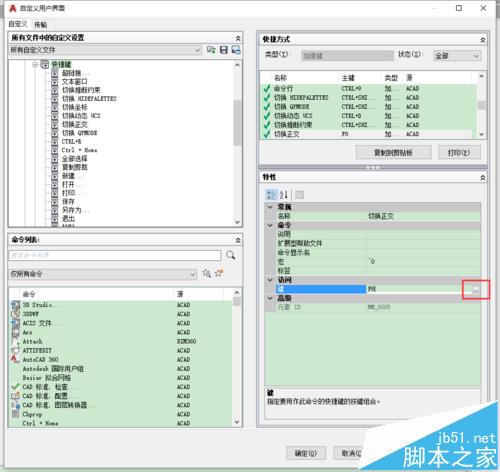This screenshot has width=500, height=472.
Task: Click the save customization files disk icon
Action: [x=224, y=50]
